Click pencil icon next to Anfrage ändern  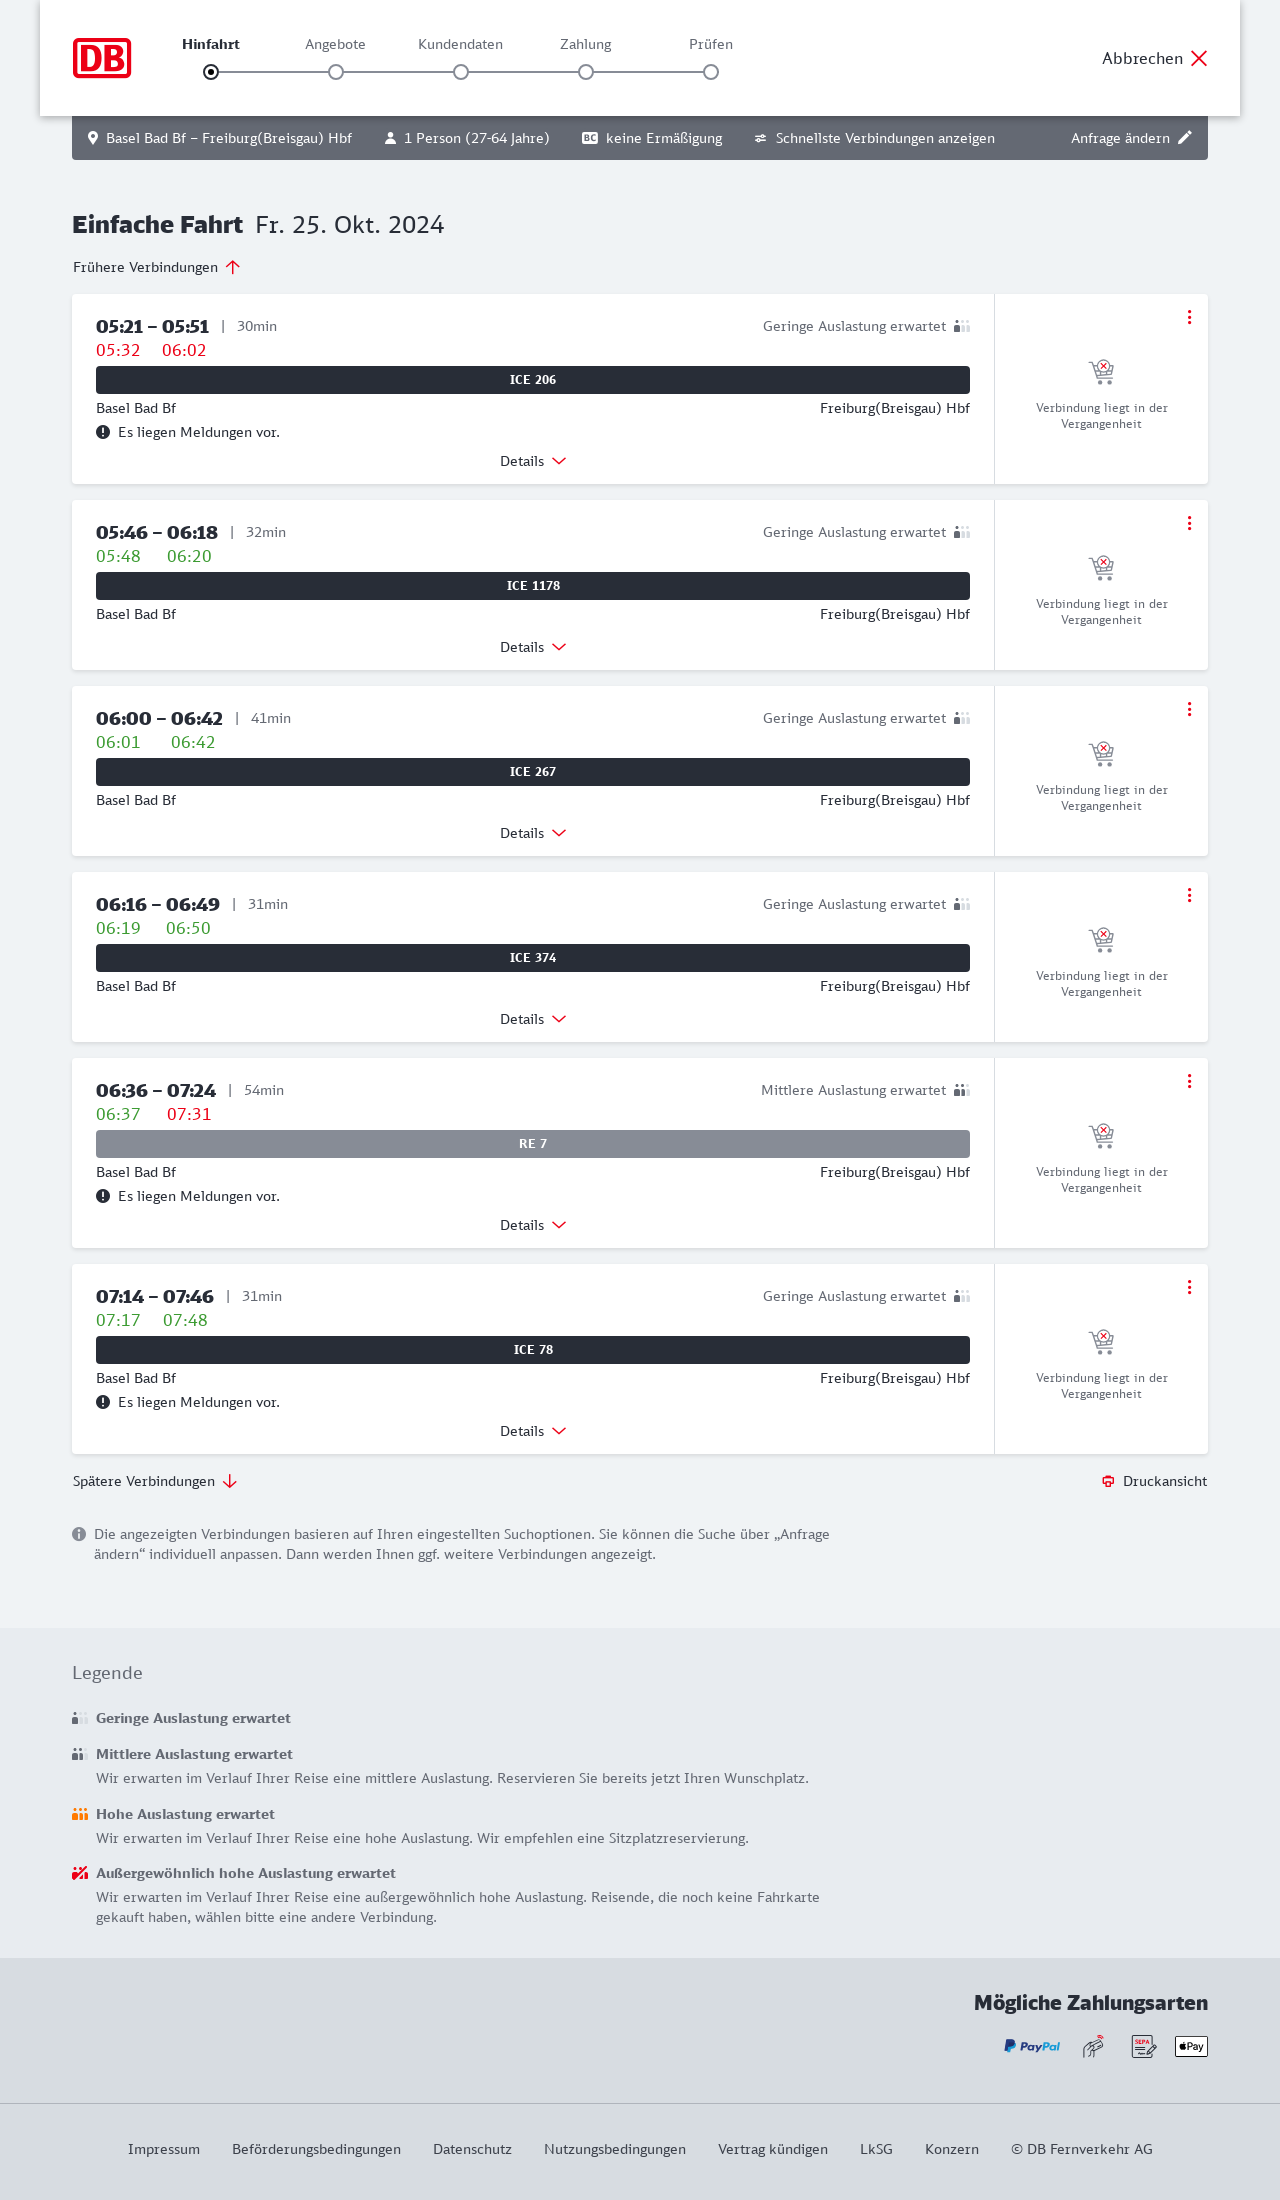(x=1185, y=138)
